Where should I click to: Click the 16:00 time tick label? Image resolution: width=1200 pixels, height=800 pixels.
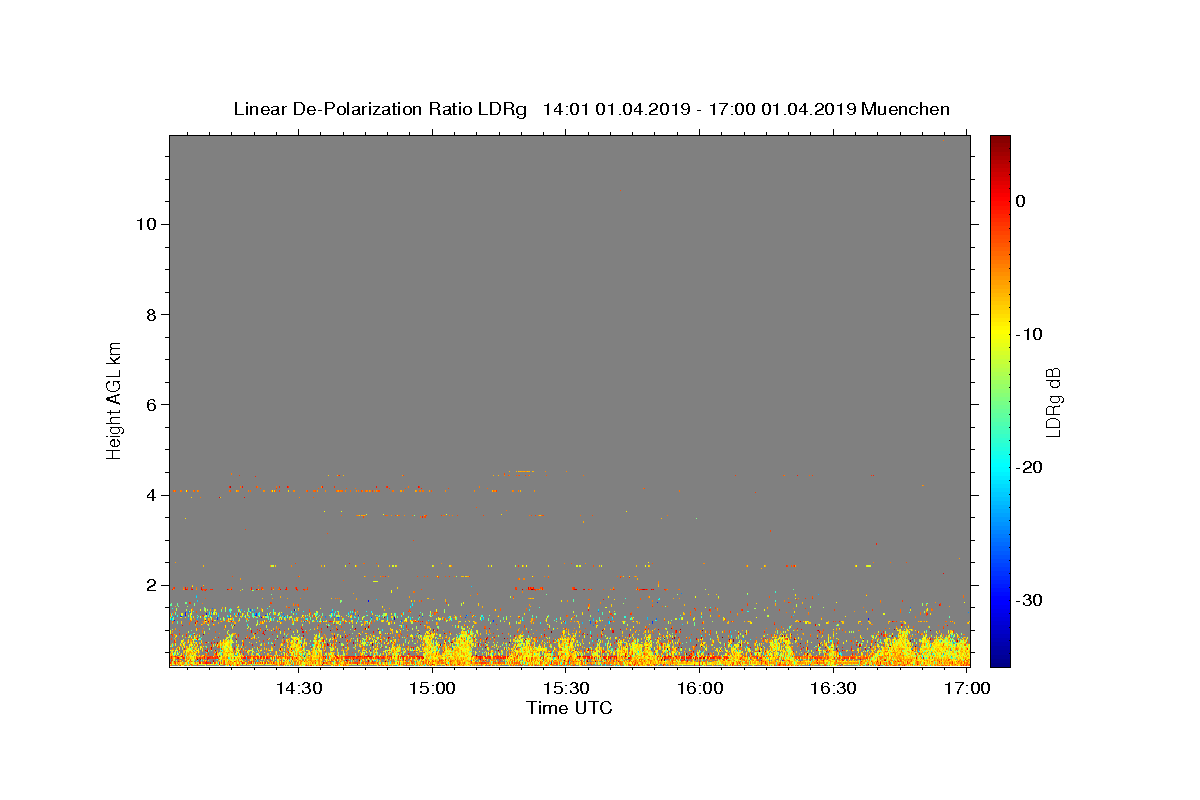[700, 688]
